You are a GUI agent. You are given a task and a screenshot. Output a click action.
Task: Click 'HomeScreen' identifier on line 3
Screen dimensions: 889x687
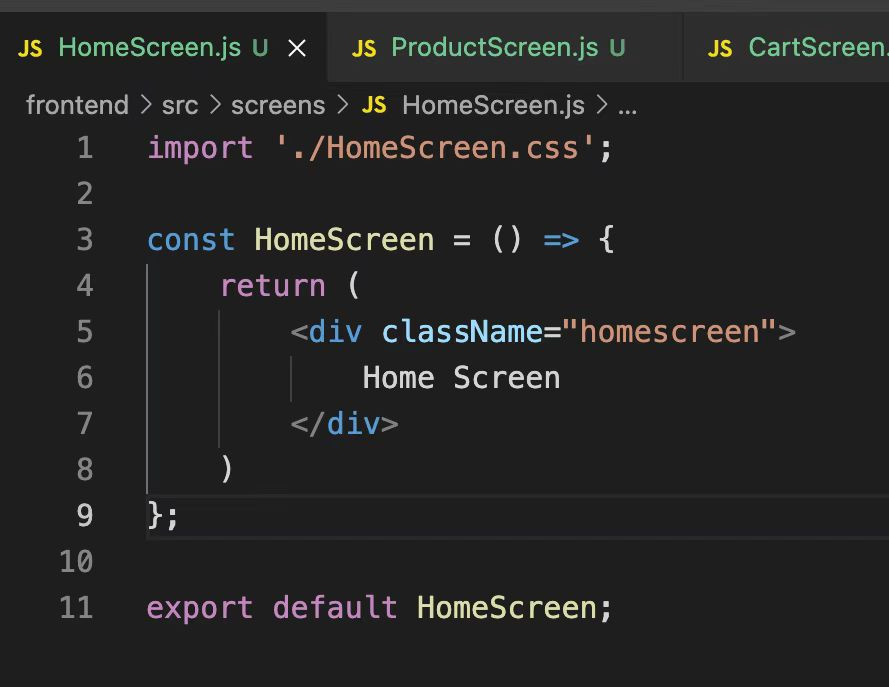point(344,240)
